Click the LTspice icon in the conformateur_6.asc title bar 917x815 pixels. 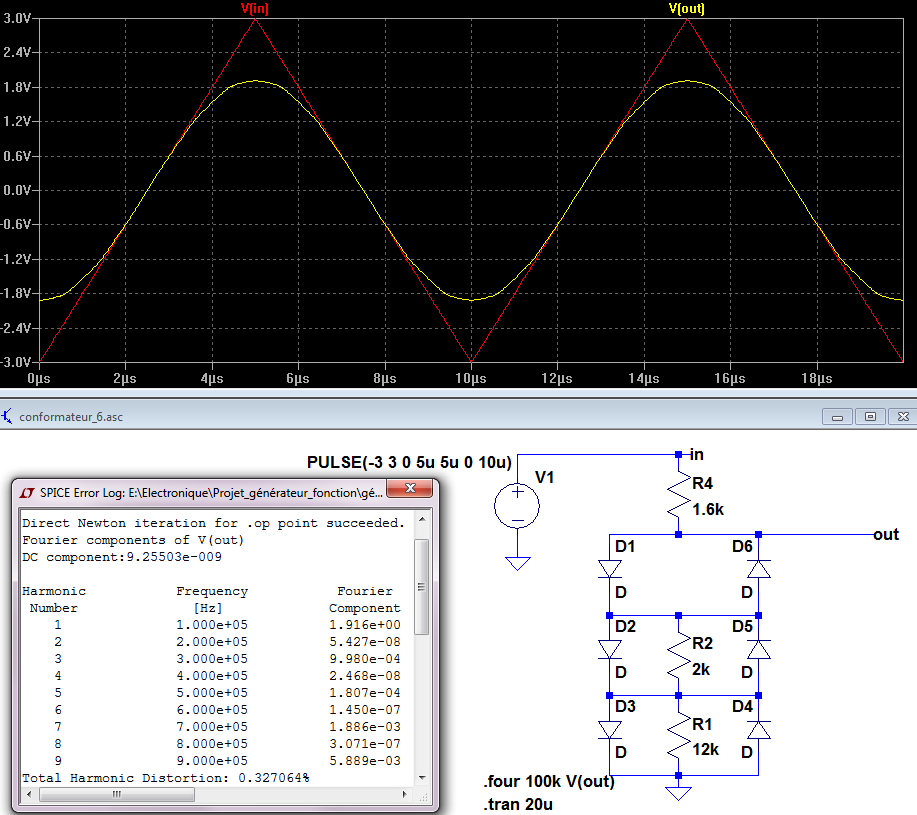coord(7,417)
